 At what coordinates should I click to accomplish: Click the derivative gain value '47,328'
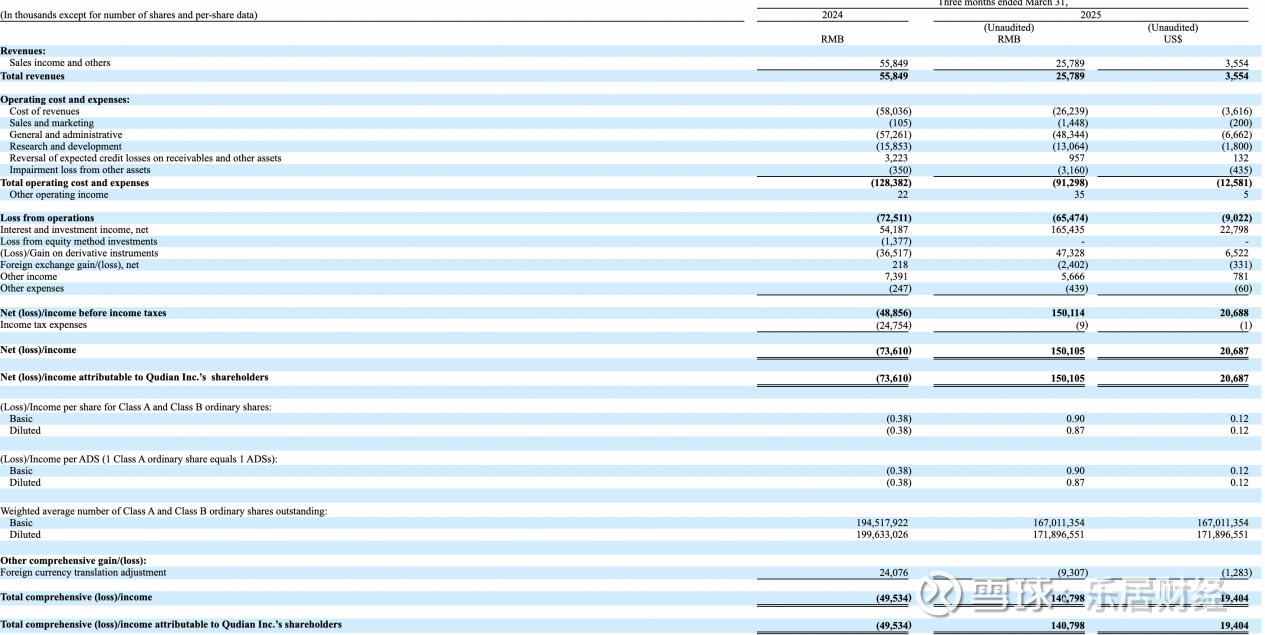click(x=1070, y=254)
